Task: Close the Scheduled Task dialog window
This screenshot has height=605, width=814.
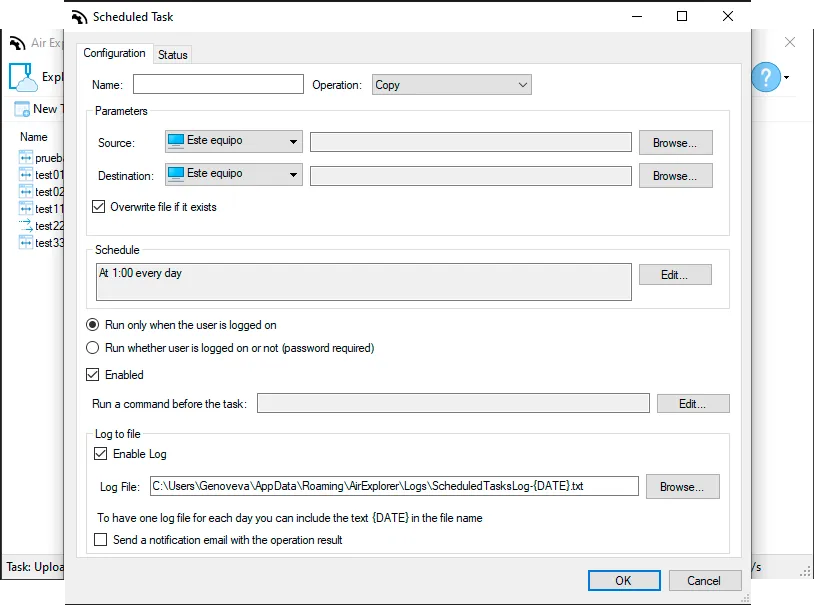Action: 728,17
